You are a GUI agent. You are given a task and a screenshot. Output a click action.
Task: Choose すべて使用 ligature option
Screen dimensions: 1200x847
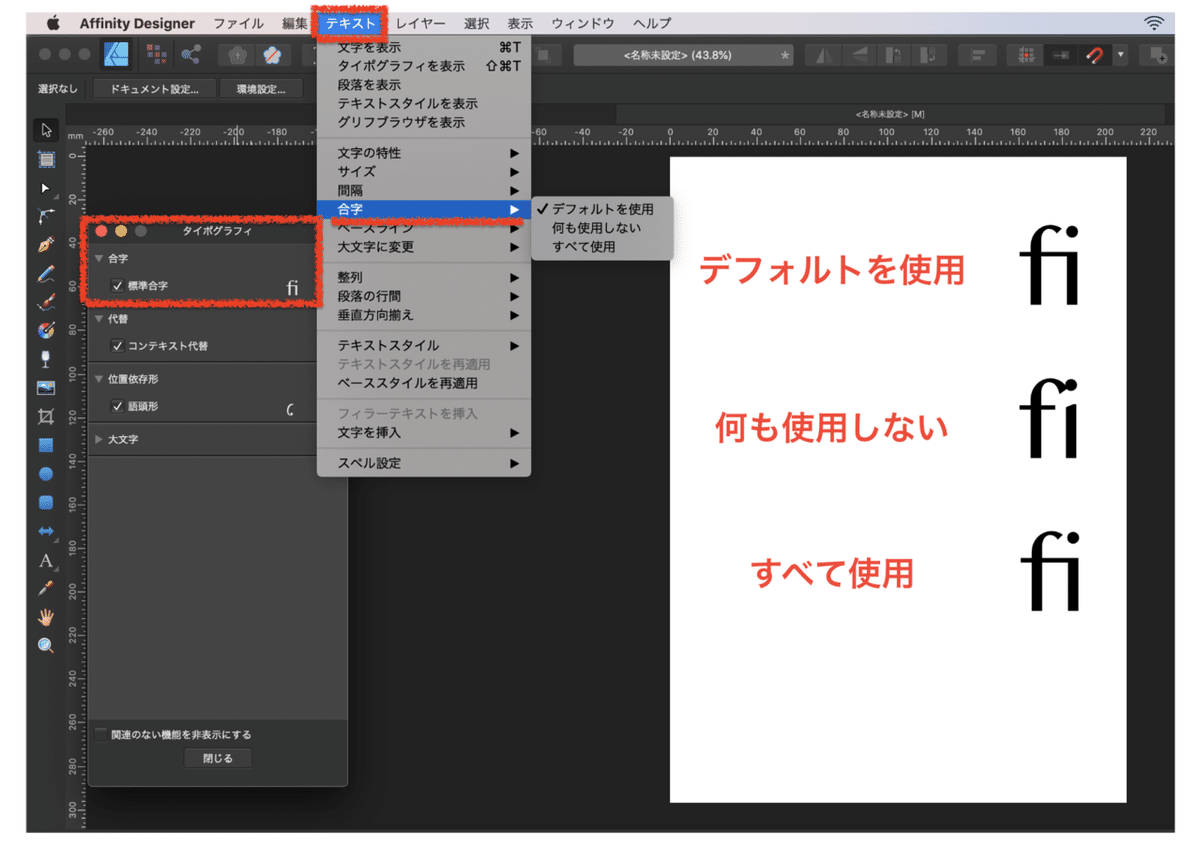click(x=602, y=247)
